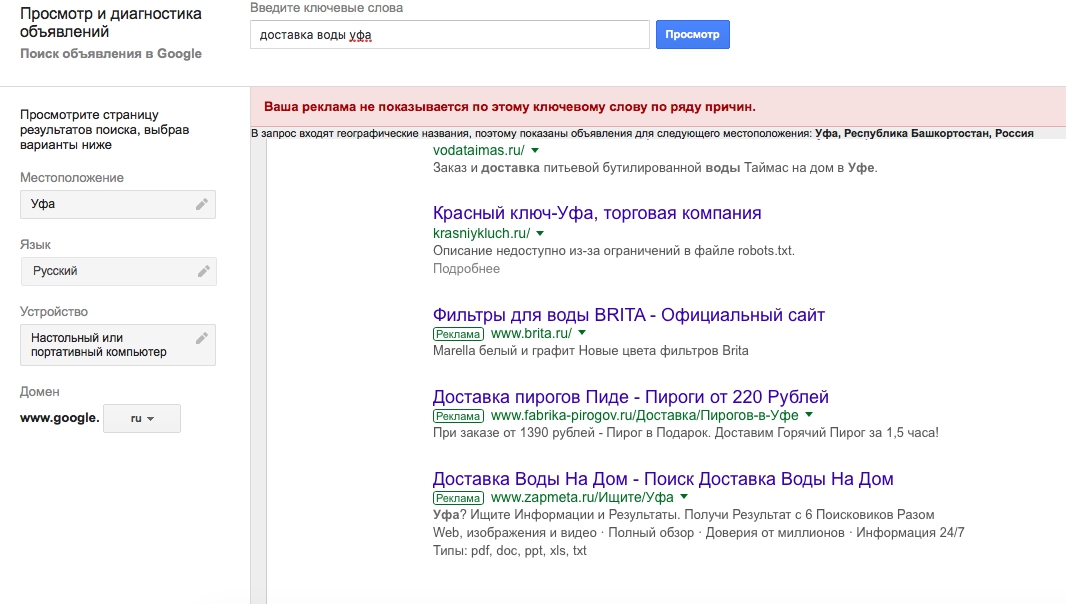Expand arrow next to fabrika-pirogov.ru URL

809,415
